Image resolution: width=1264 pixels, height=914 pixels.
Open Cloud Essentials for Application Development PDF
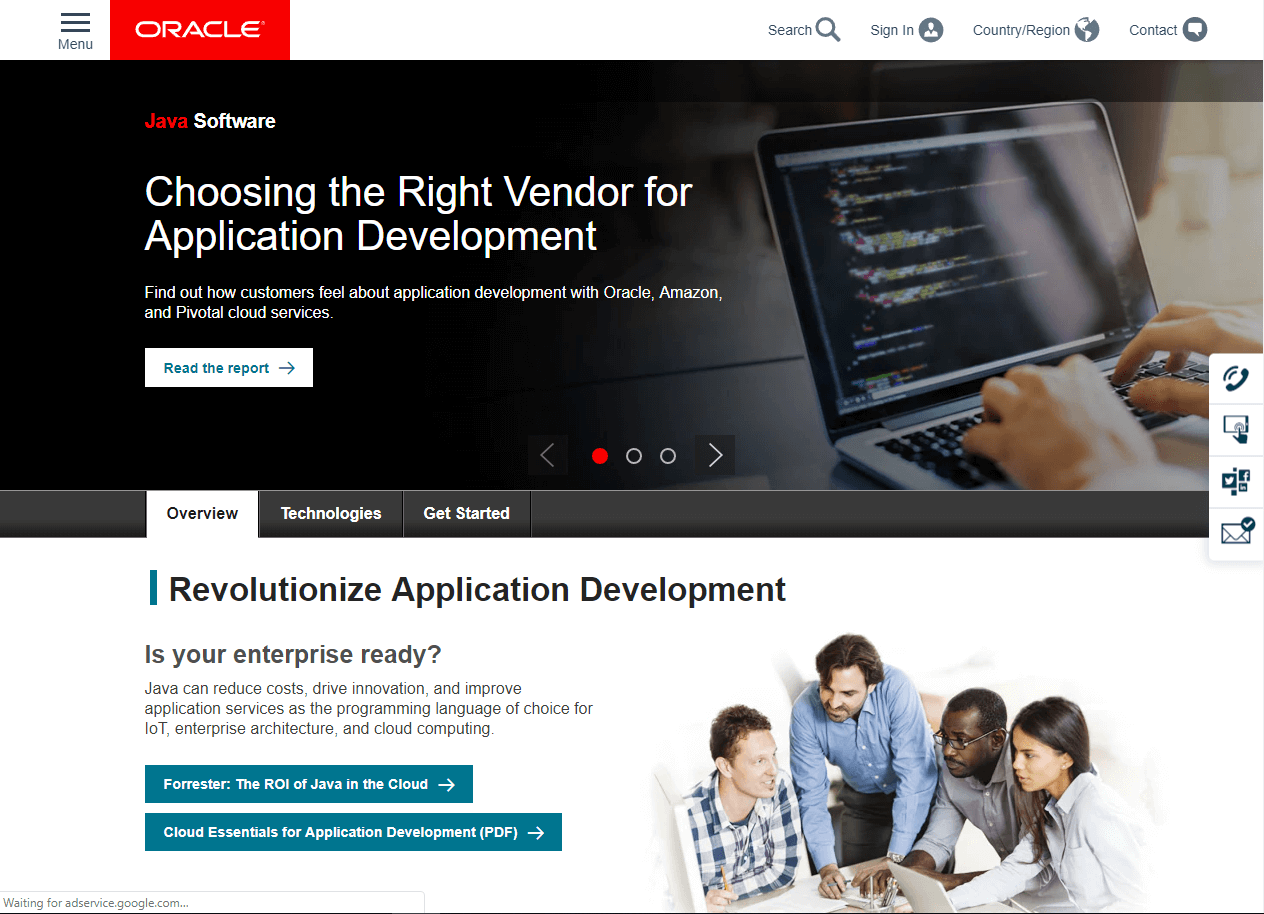(x=353, y=832)
